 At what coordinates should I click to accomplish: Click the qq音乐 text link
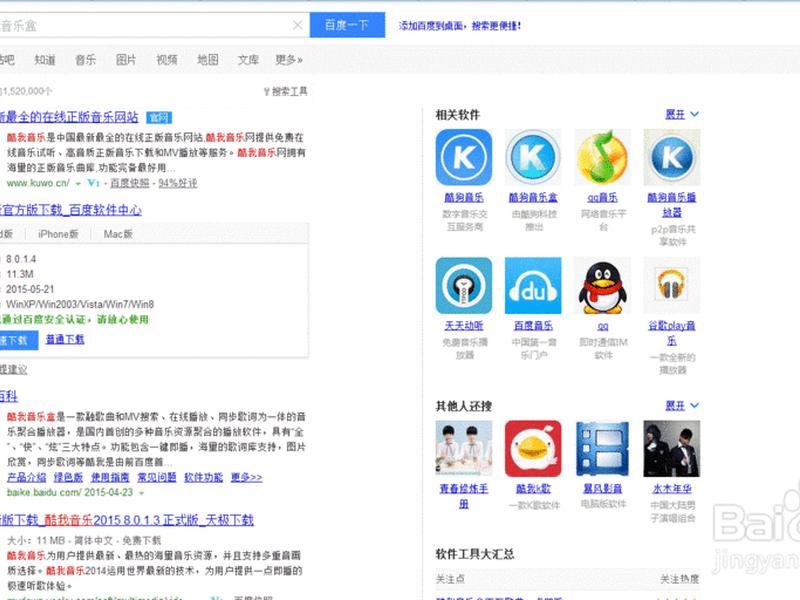coord(602,197)
